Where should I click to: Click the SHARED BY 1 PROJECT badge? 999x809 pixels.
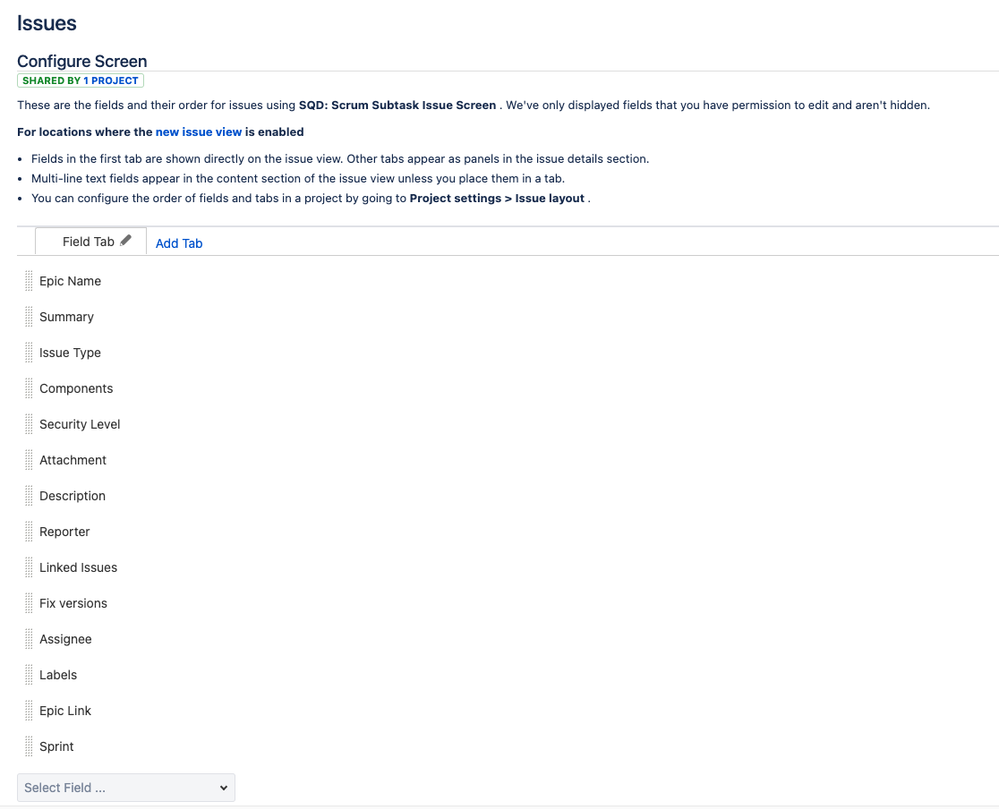80,80
